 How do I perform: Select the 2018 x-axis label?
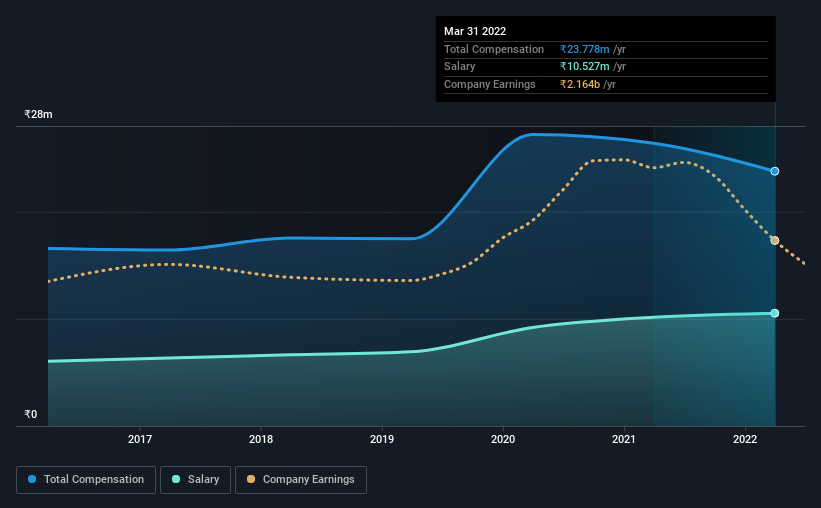click(261, 439)
